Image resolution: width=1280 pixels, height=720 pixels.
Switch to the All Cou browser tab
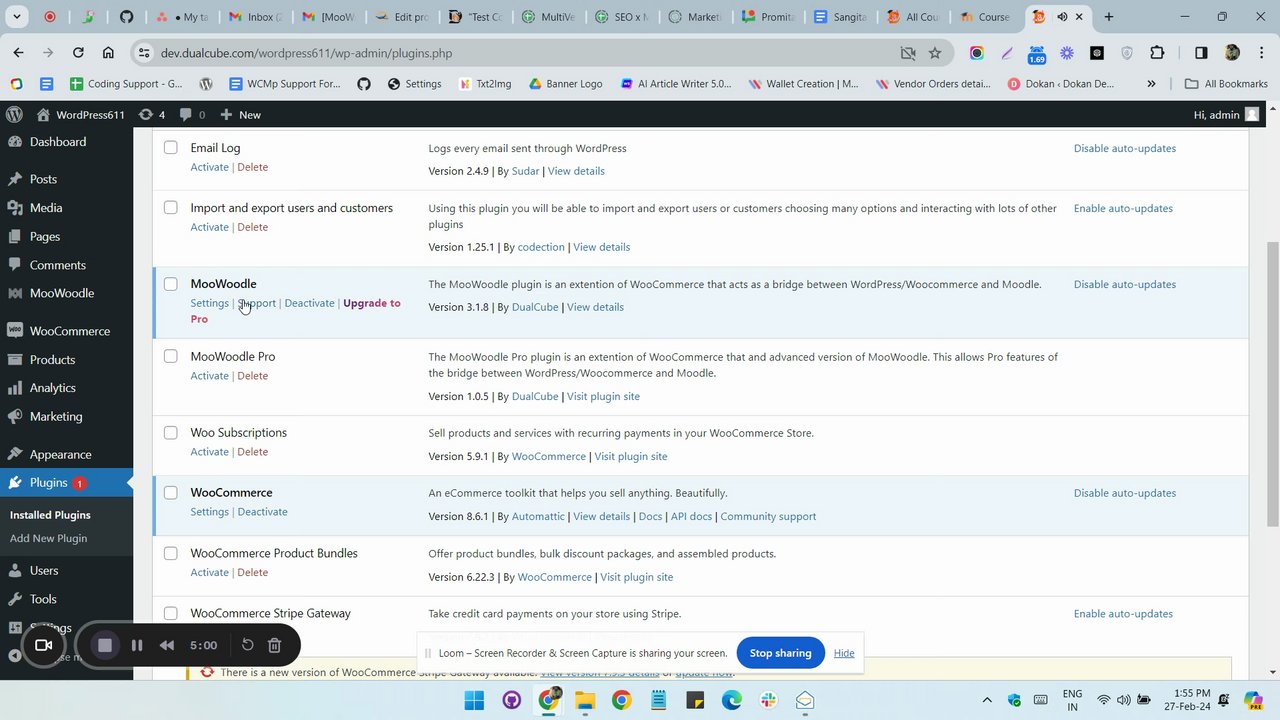click(x=913, y=17)
